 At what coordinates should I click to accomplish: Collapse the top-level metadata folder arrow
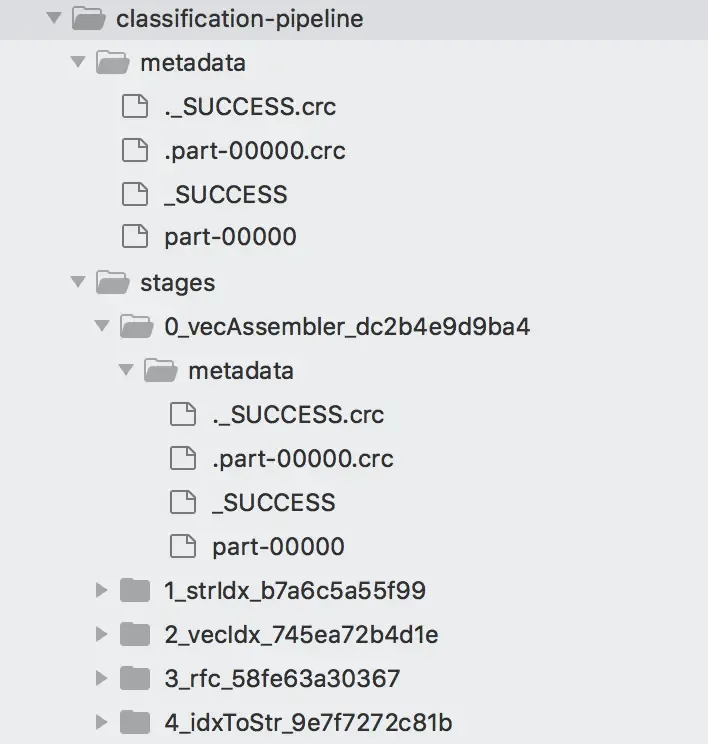pyautogui.click(x=78, y=62)
